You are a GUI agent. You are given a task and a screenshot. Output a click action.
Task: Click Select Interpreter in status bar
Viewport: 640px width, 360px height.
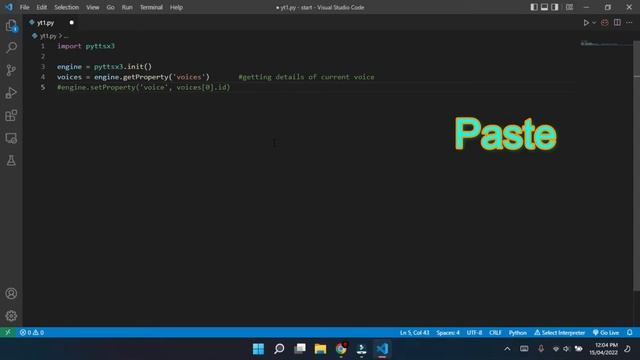click(x=560, y=332)
